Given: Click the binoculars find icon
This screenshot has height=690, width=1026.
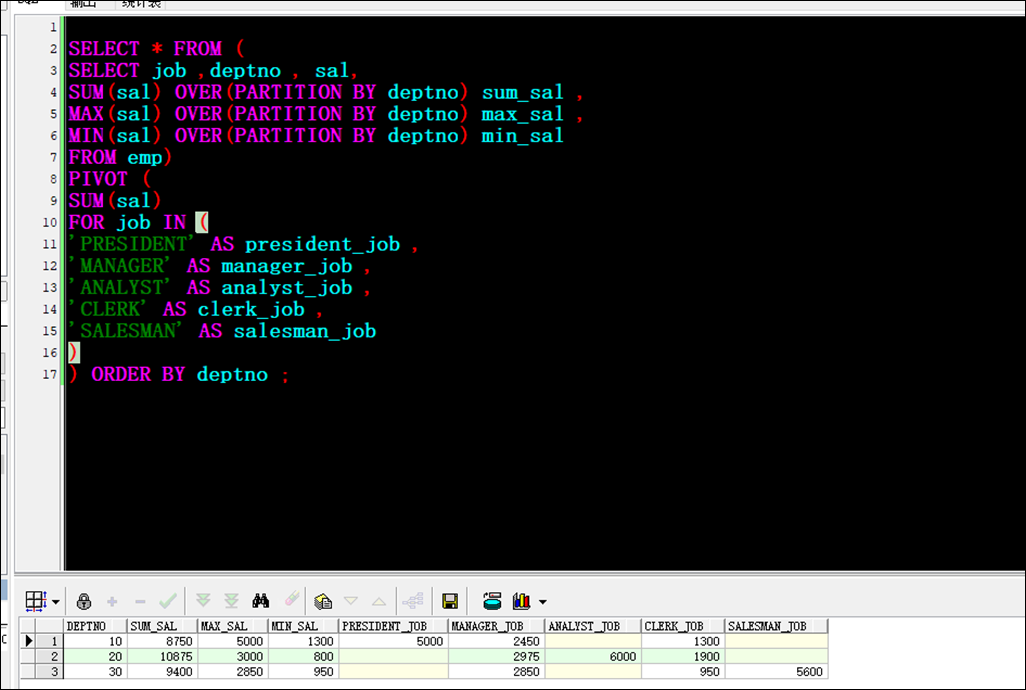Looking at the screenshot, I should (x=260, y=600).
